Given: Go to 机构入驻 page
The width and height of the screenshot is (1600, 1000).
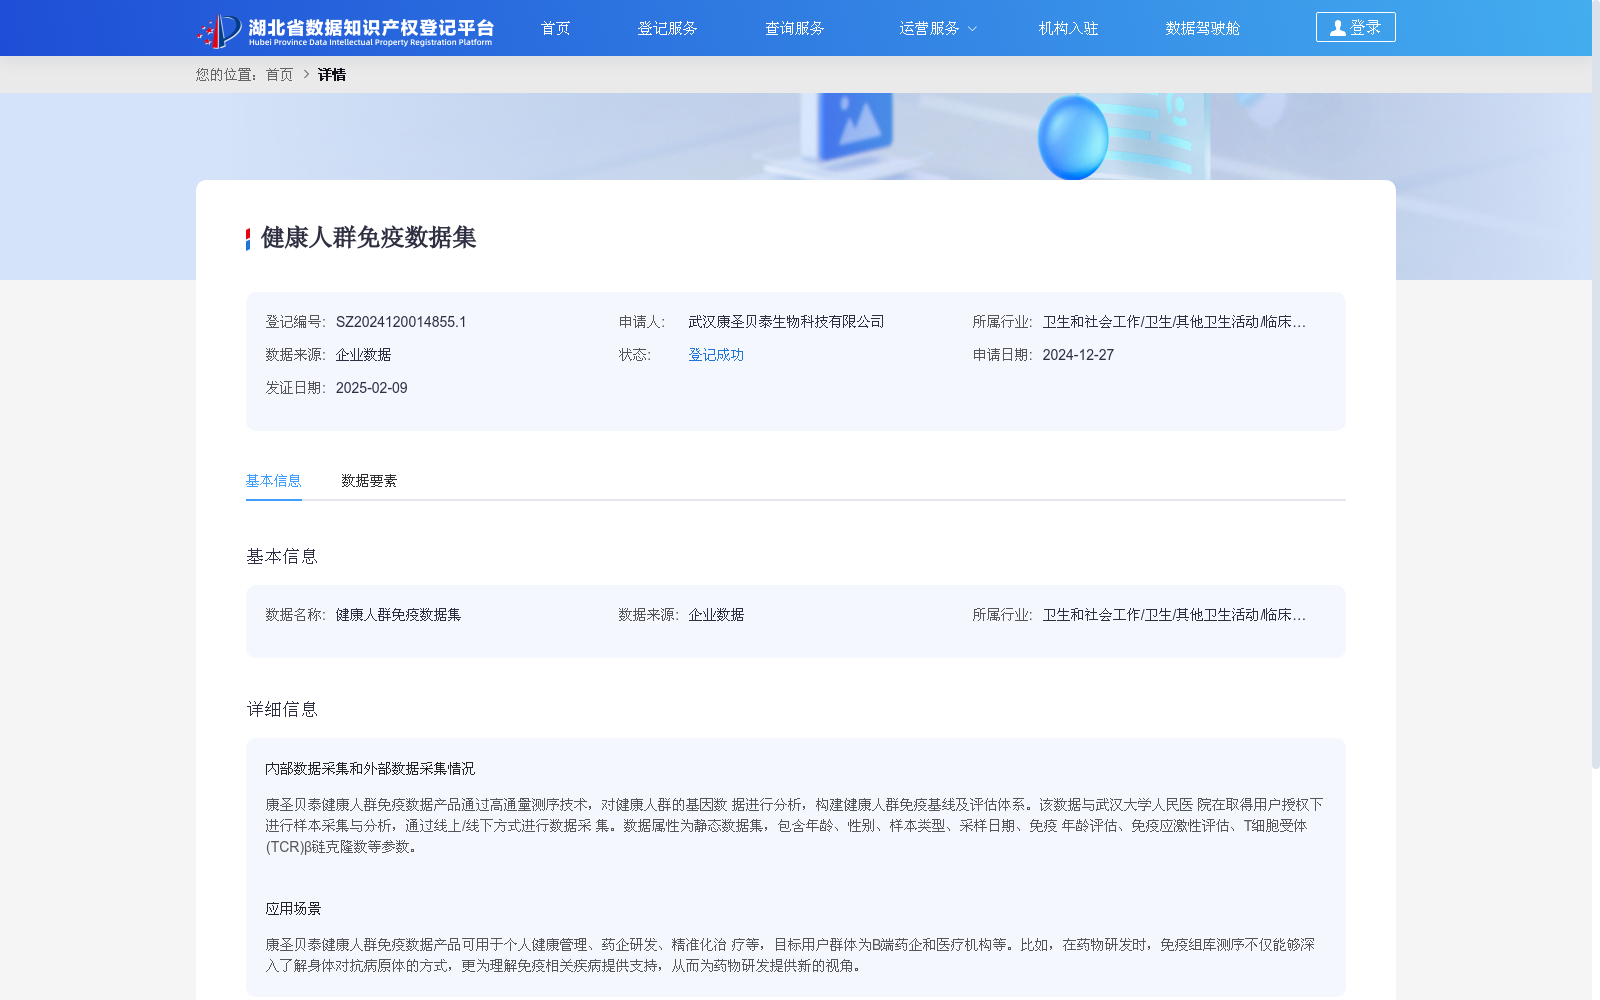Looking at the screenshot, I should click(1068, 28).
